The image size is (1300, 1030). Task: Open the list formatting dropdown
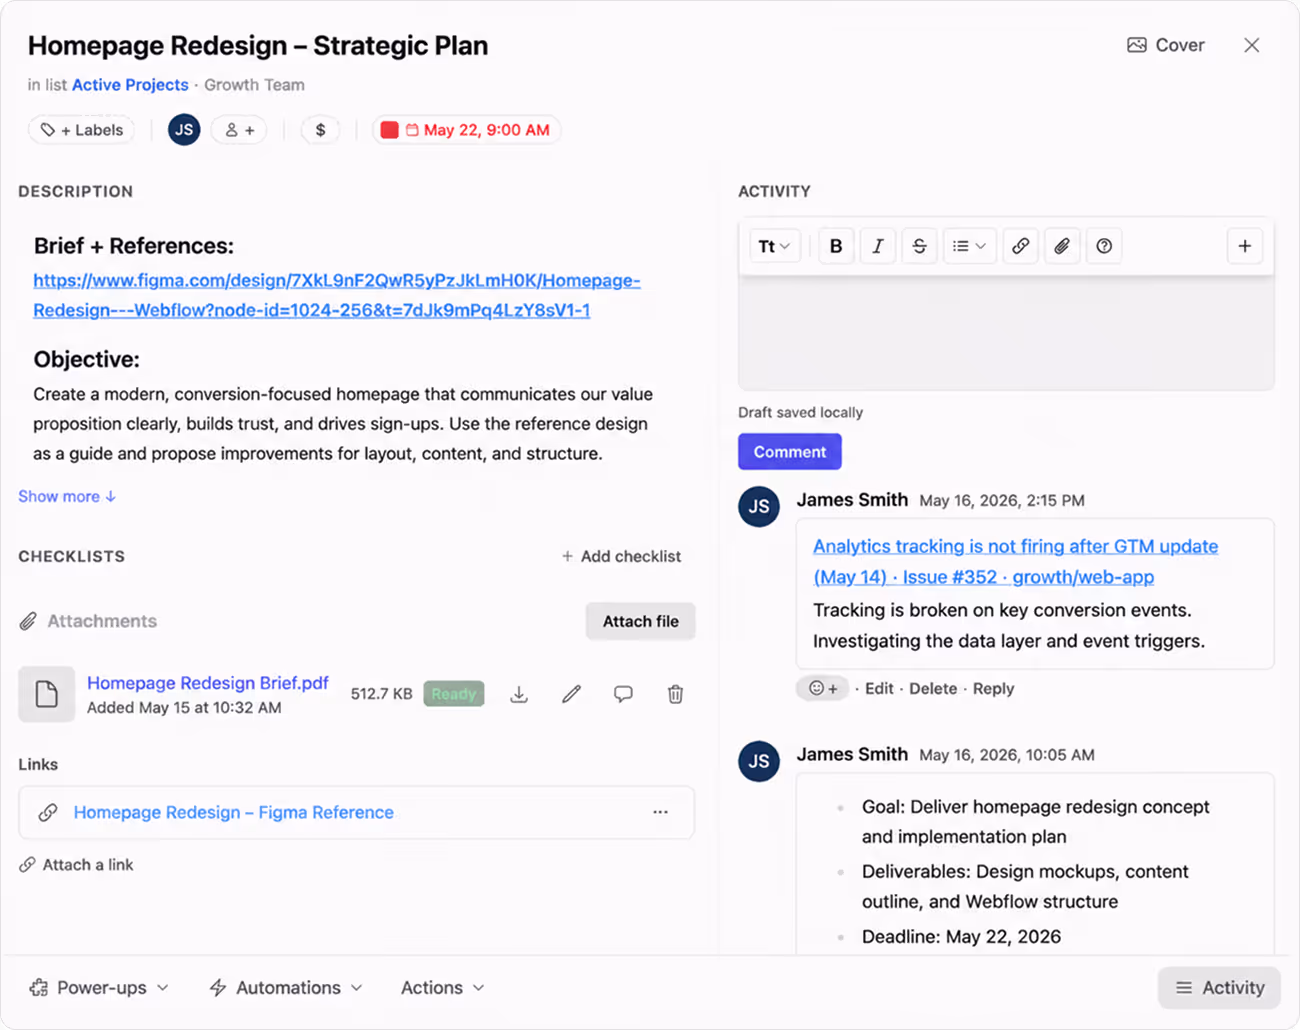[969, 246]
